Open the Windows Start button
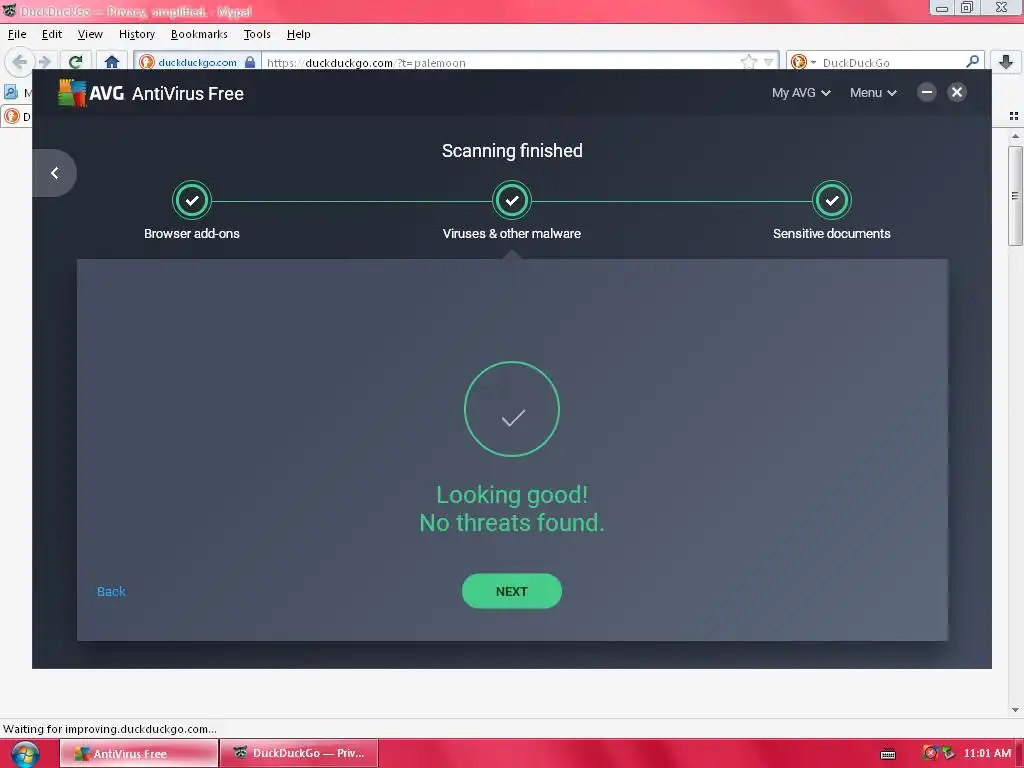This screenshot has height=768, width=1024. pos(24,754)
